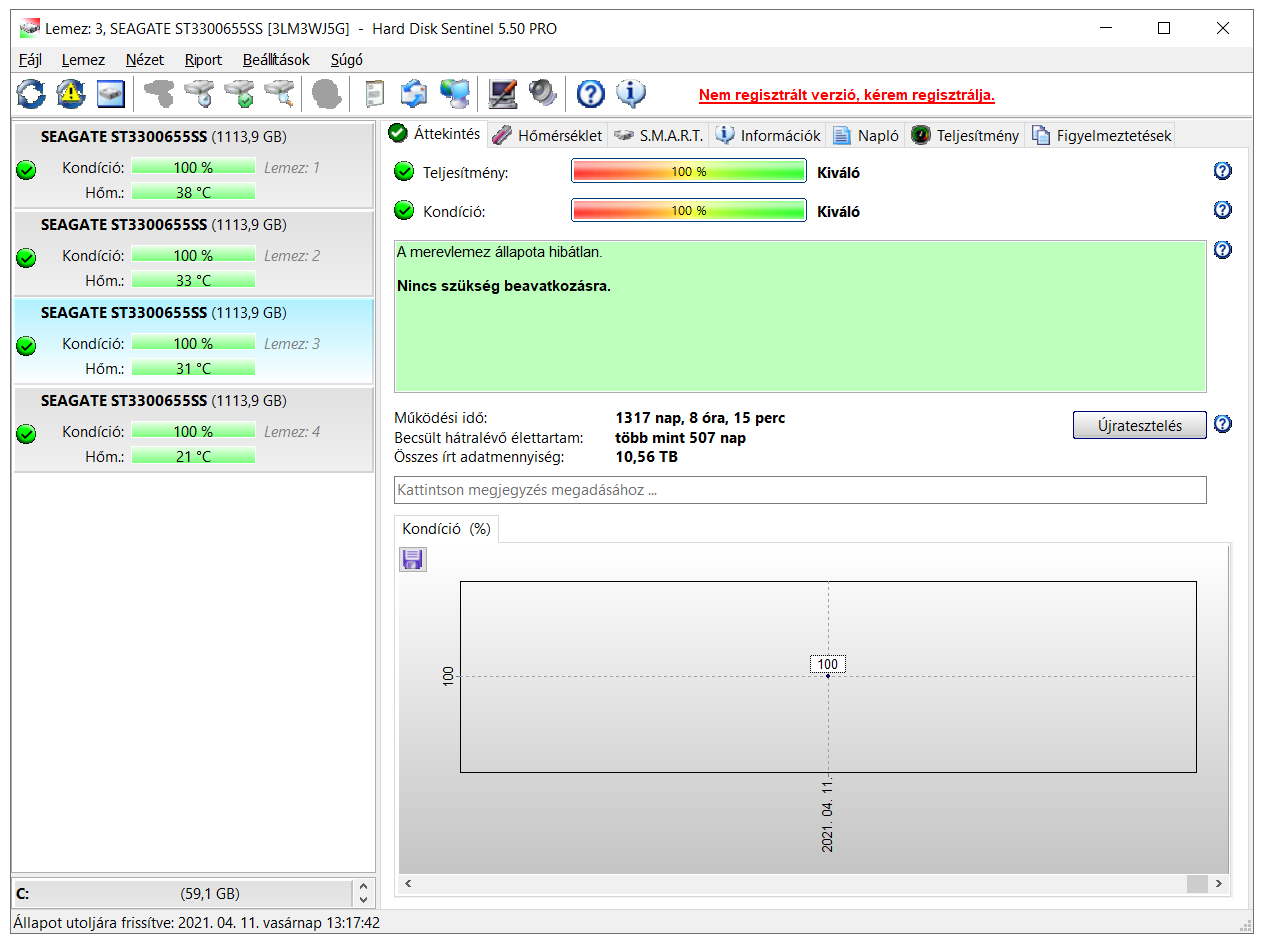
Task: Click the Kondíció 100 % gradient bar in overview
Action: point(688,211)
